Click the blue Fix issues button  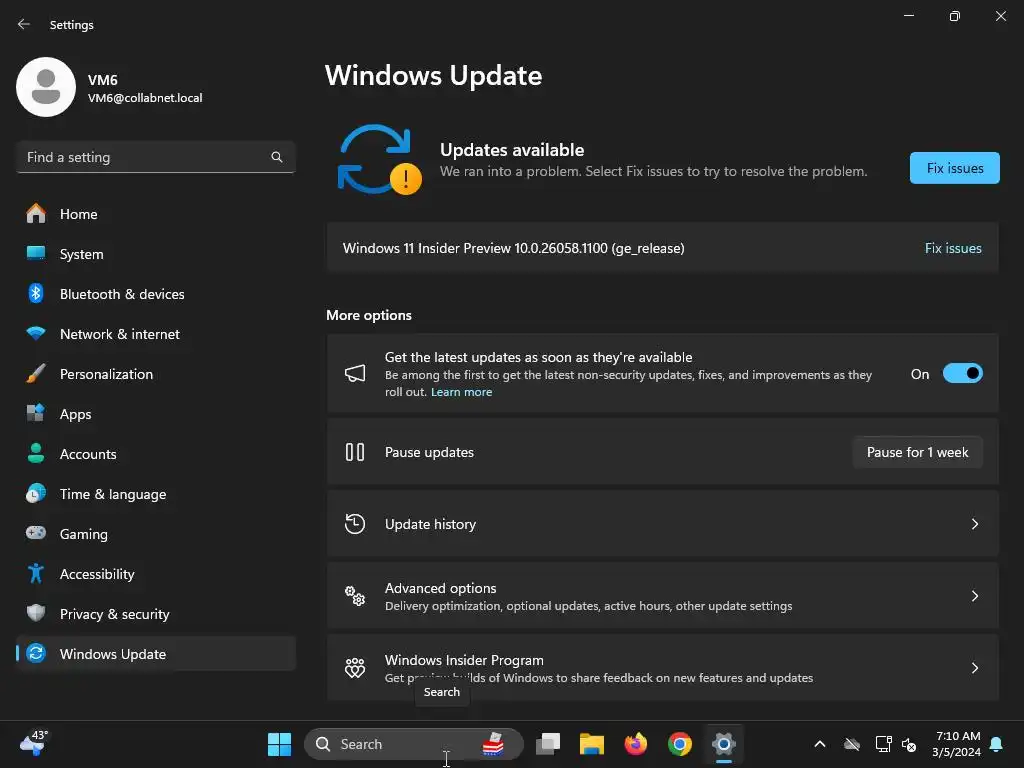[955, 168]
